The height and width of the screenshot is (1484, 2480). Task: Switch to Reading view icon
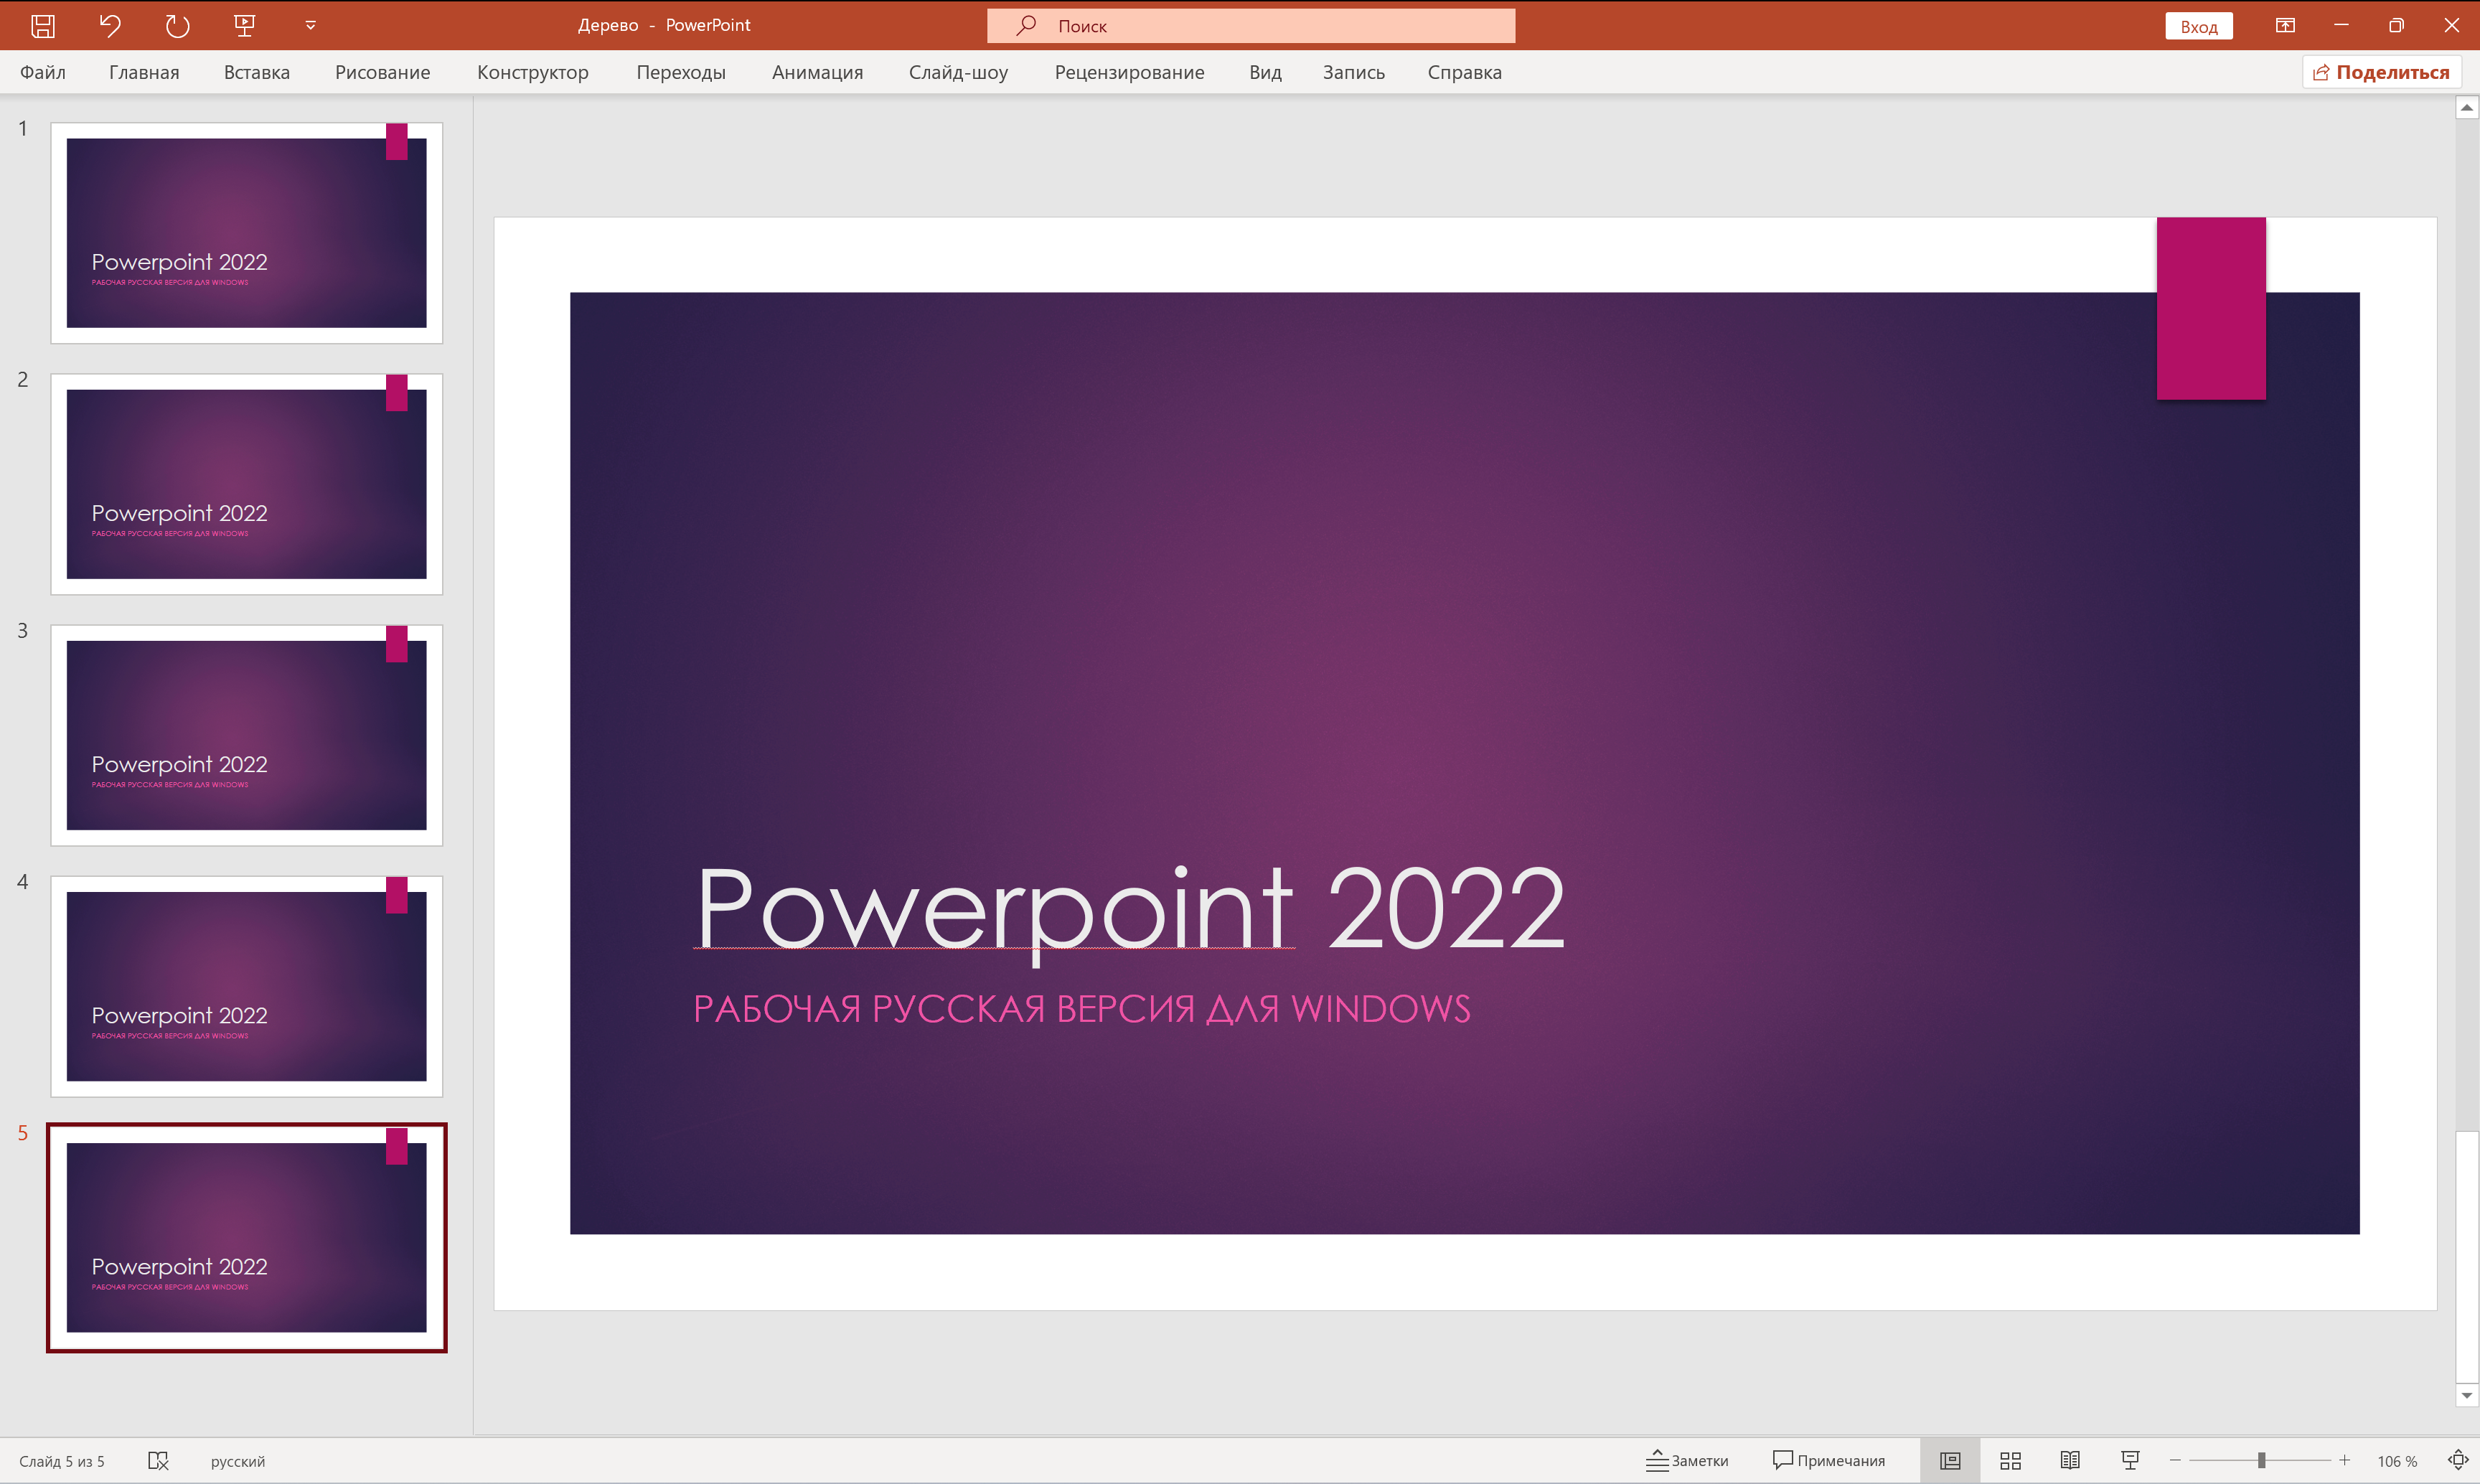[x=2070, y=1461]
